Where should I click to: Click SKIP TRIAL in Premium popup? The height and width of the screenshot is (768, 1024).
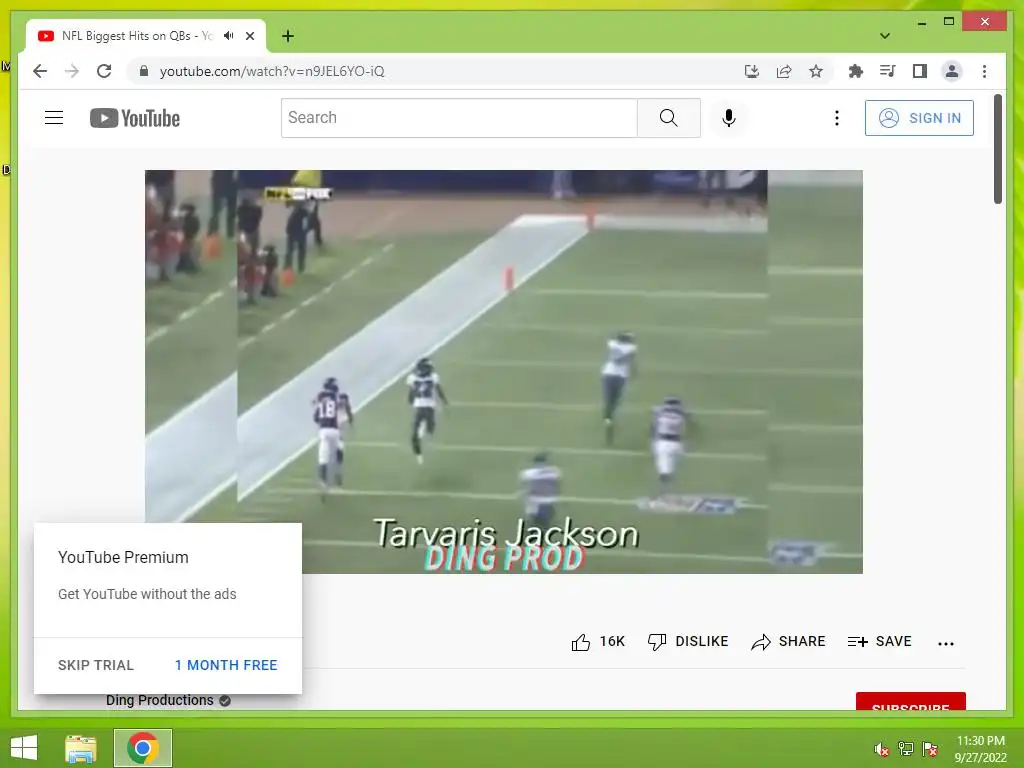tap(96, 665)
